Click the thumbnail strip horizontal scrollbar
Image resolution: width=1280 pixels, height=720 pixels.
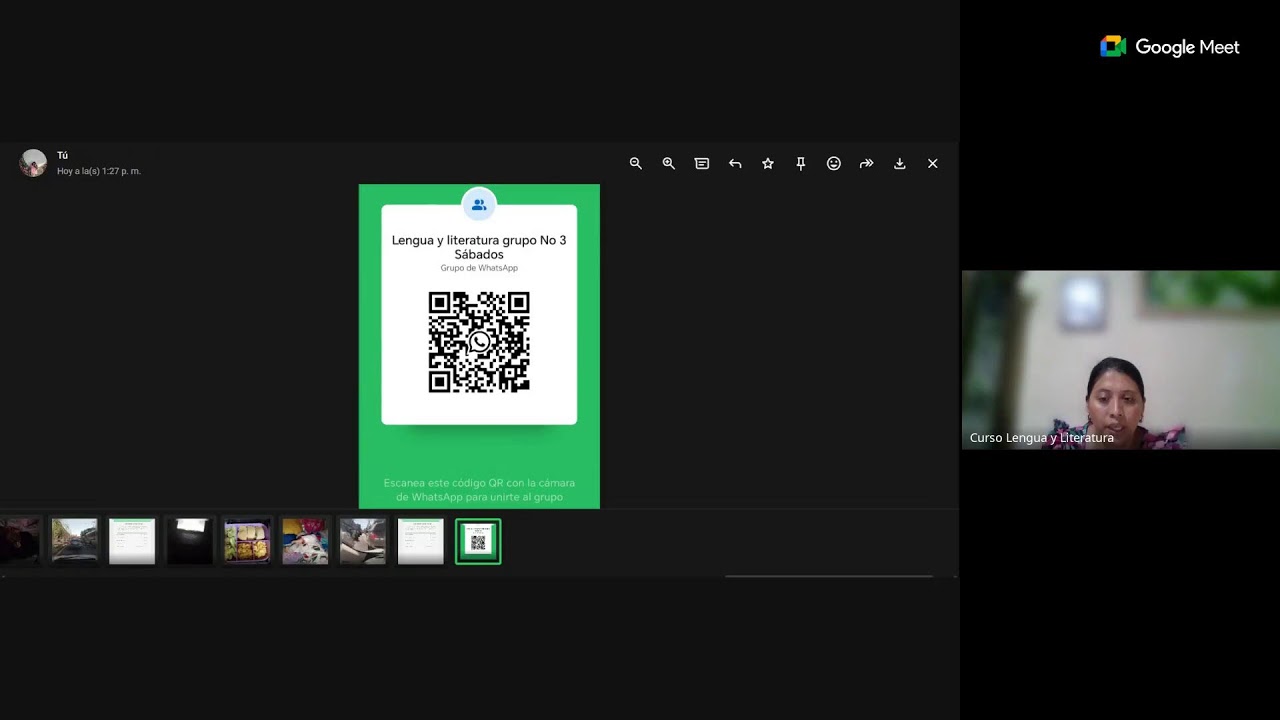(x=829, y=576)
